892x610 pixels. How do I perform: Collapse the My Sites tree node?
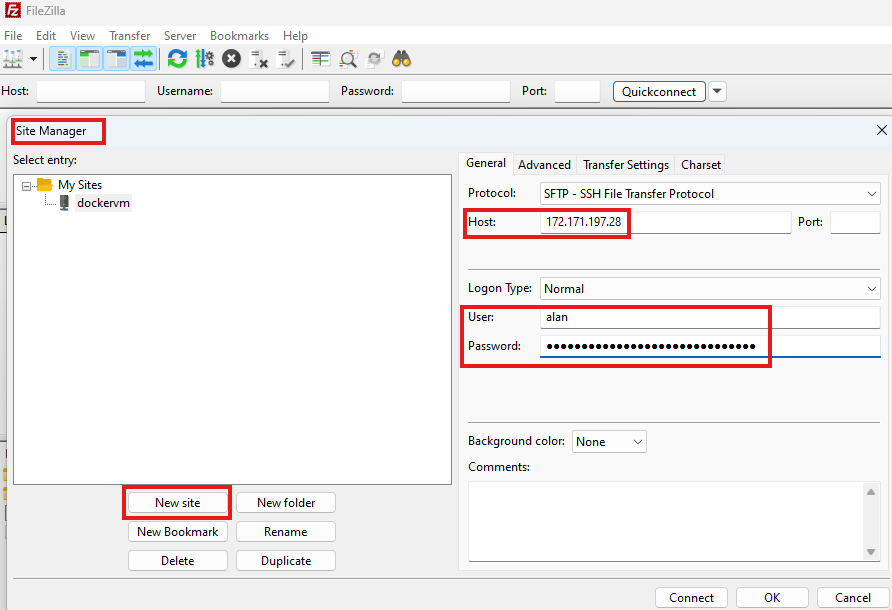point(26,186)
